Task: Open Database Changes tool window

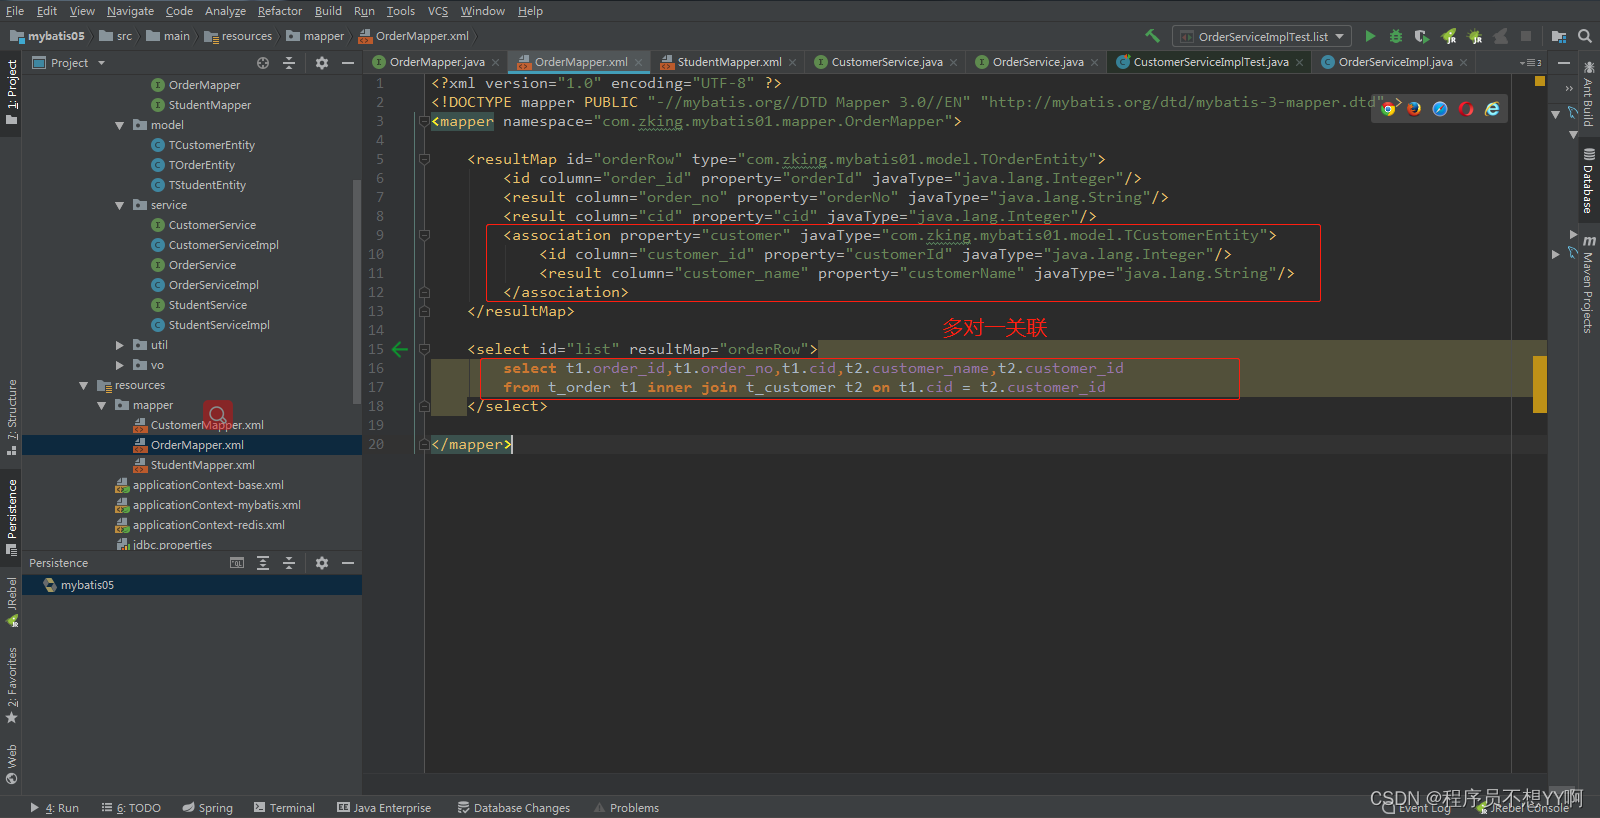Action: tap(514, 807)
